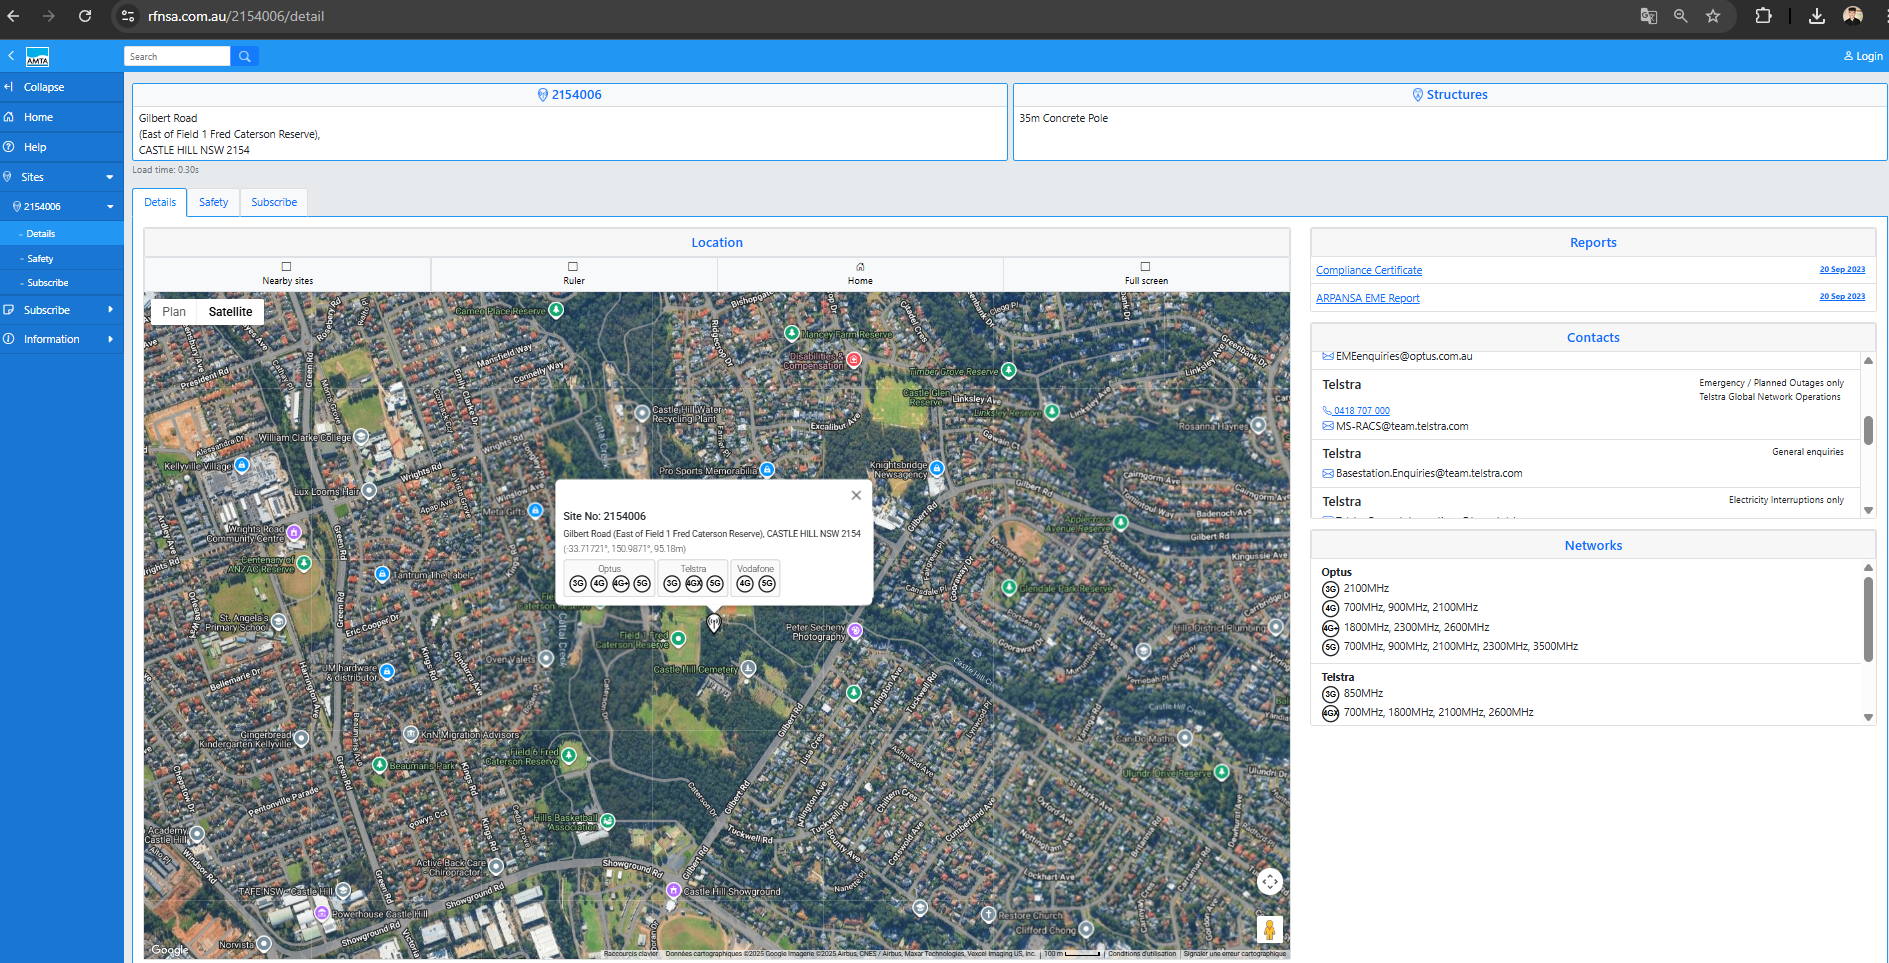
Task: Click the search magnifier button
Action: click(244, 57)
